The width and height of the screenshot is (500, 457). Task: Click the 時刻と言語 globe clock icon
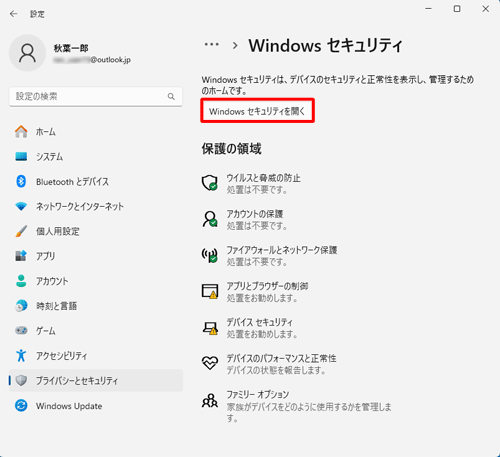click(x=21, y=306)
